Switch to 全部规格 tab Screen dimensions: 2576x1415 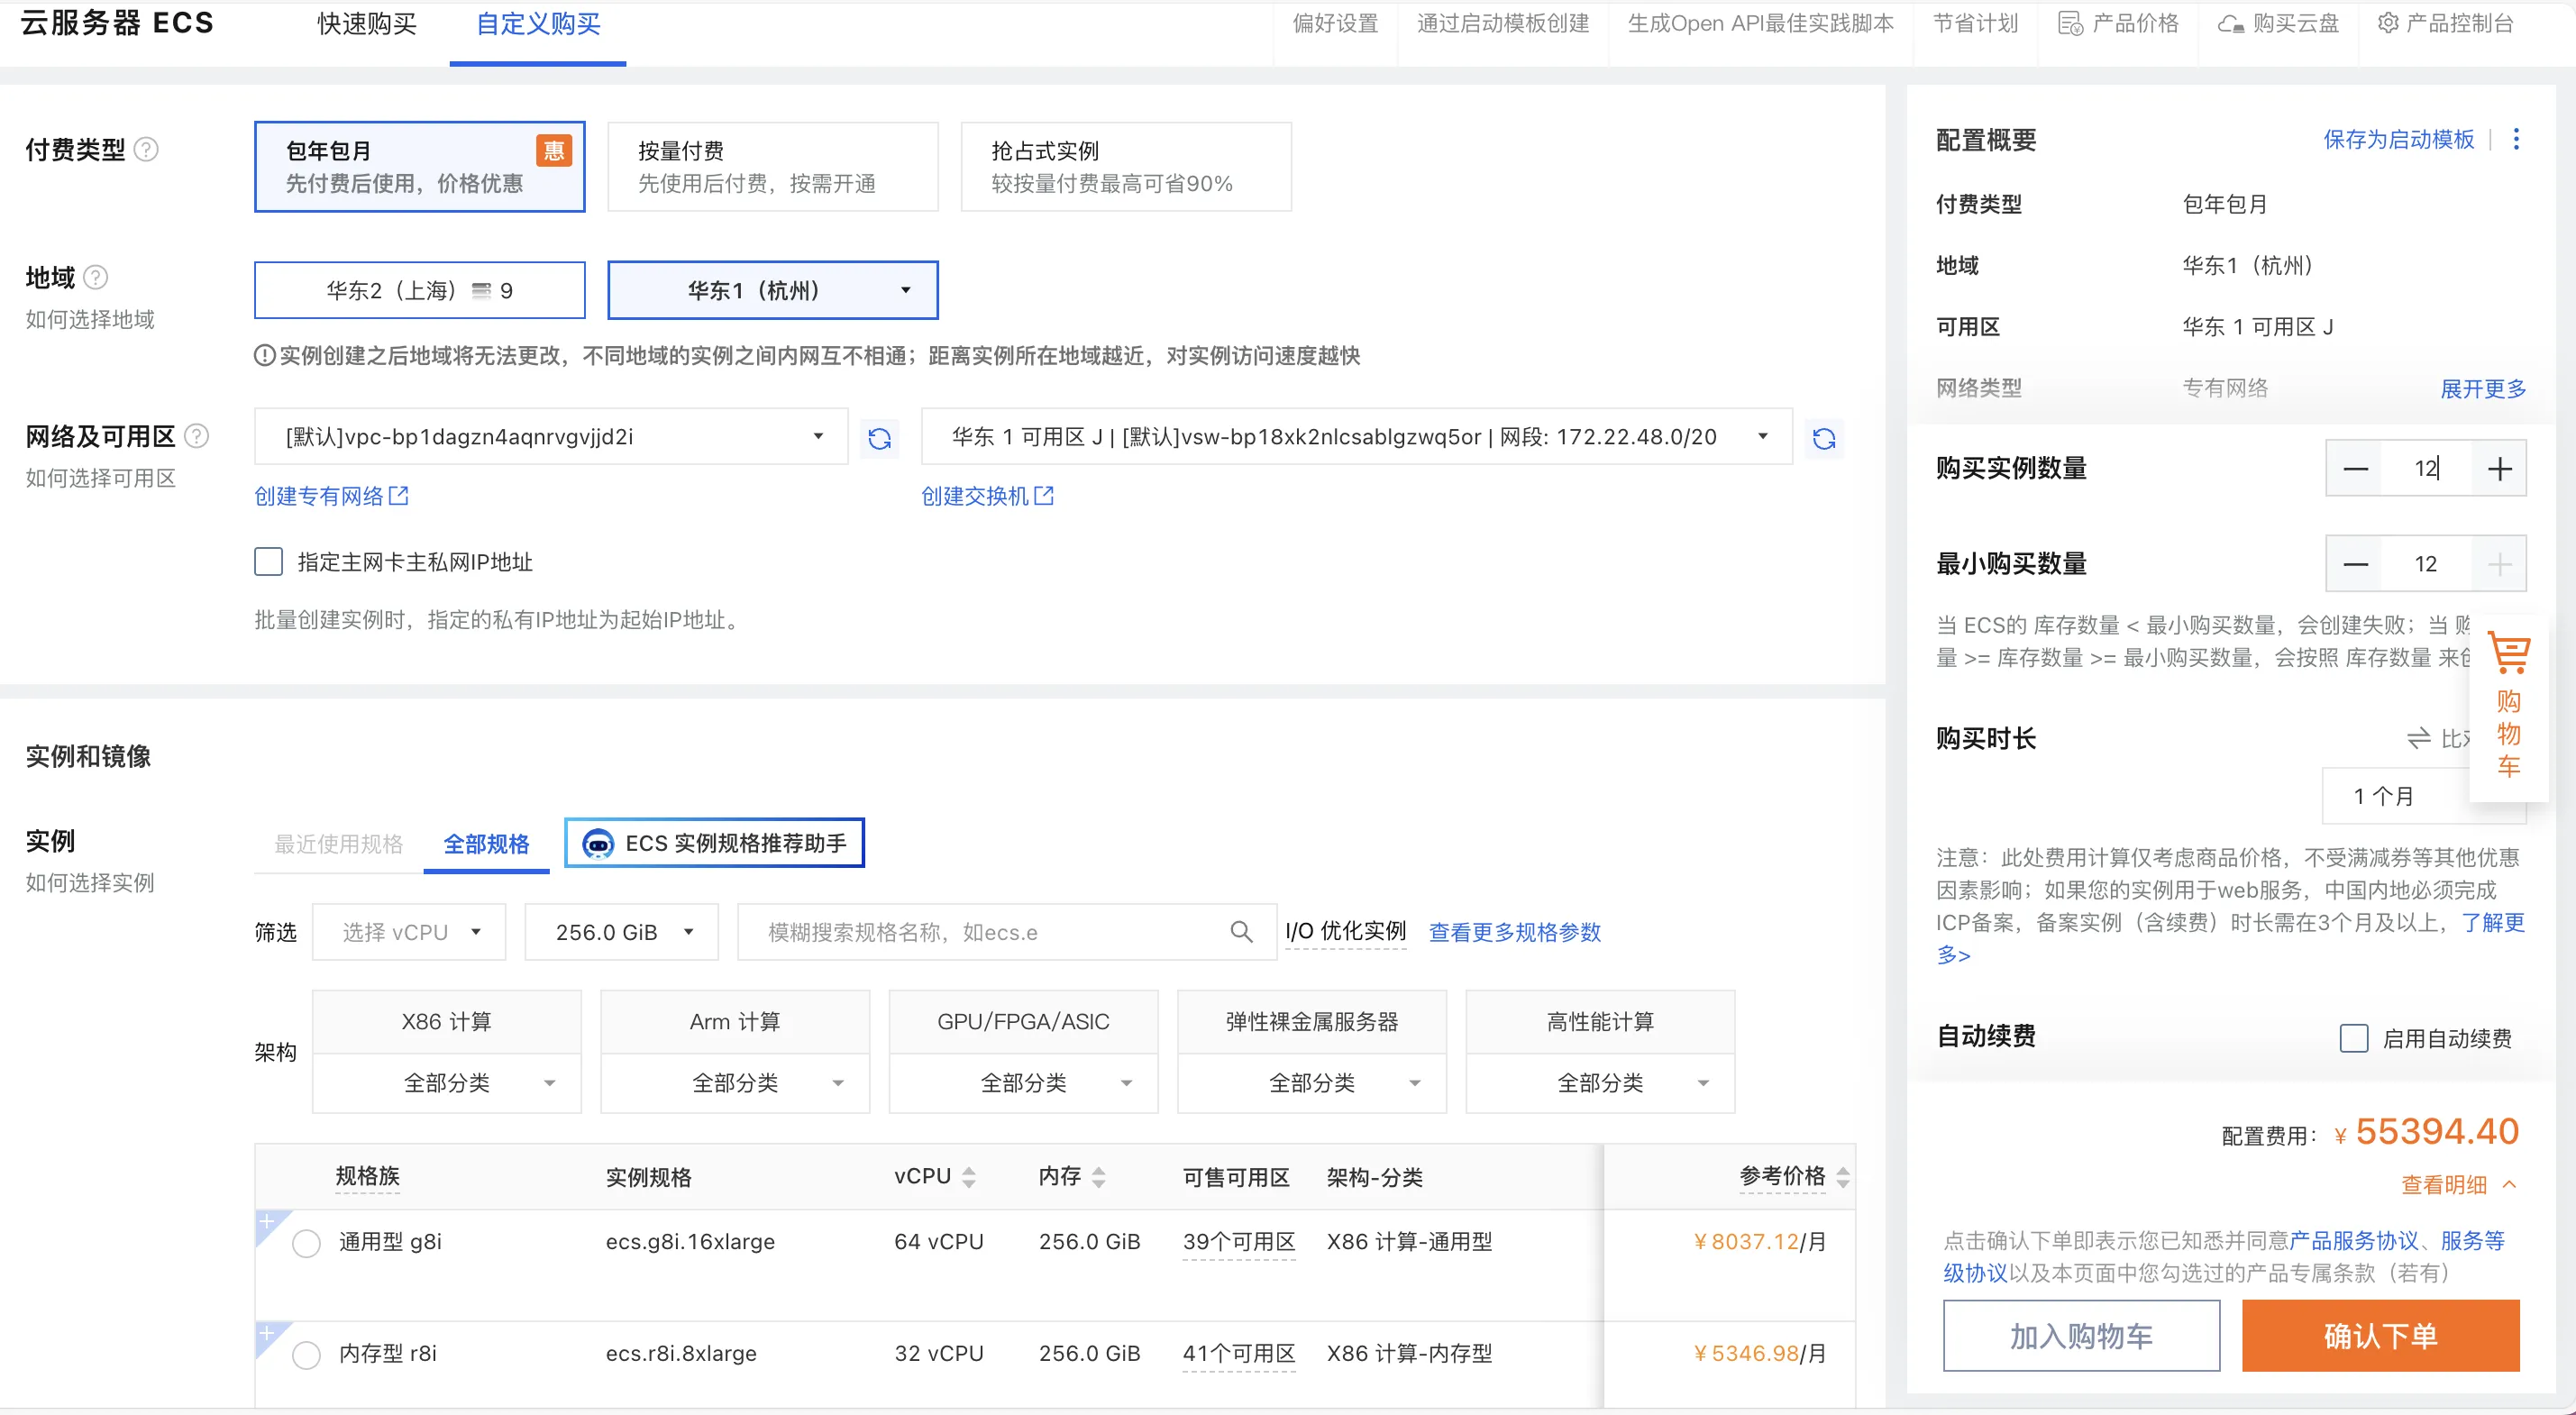click(x=486, y=844)
